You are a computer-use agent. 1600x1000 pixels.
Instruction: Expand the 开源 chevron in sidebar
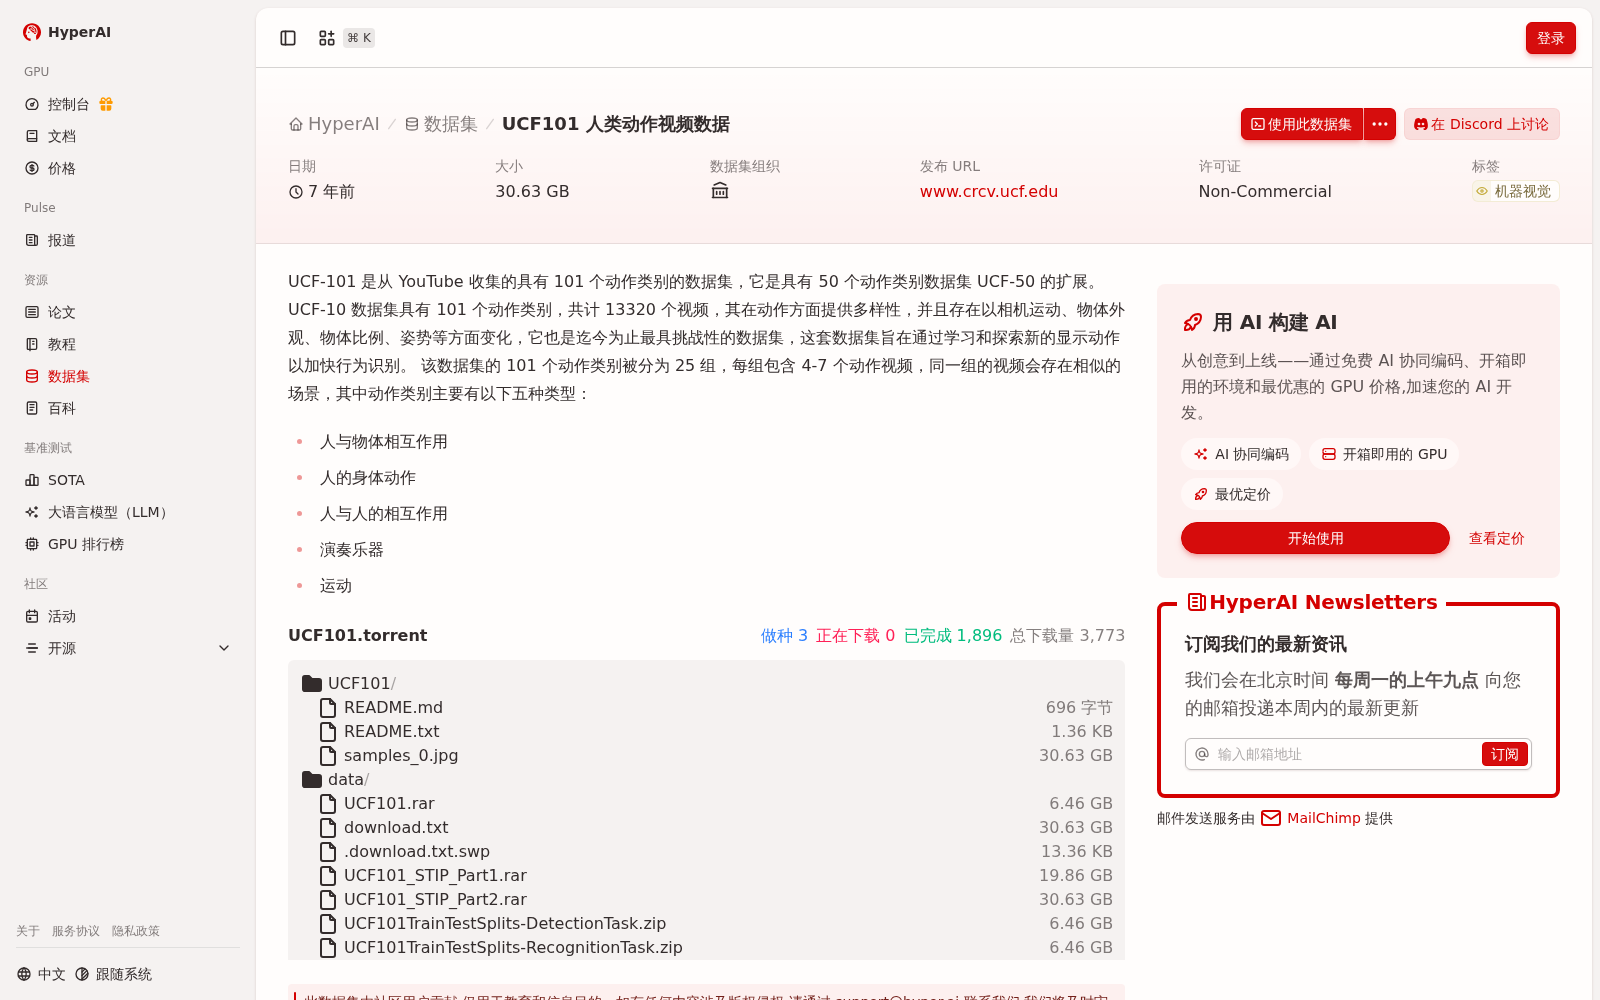[224, 648]
